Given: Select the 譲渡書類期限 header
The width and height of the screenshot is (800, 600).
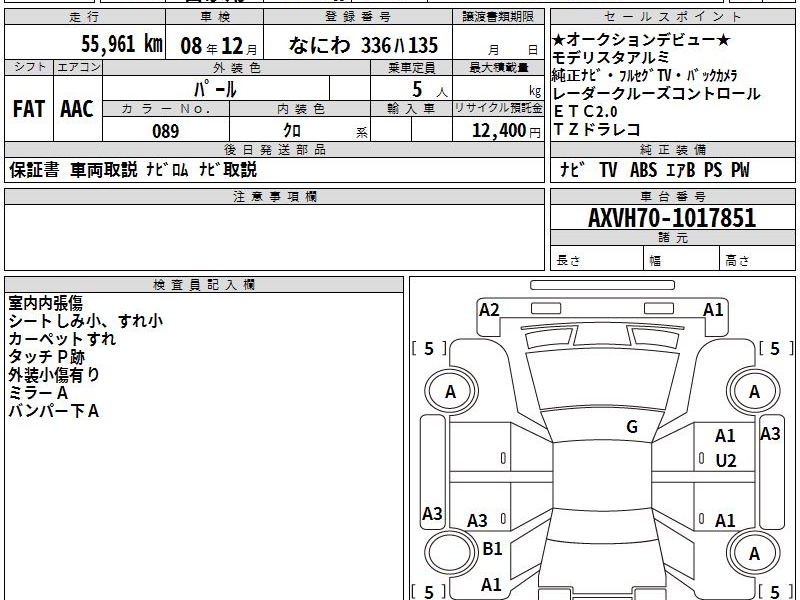Looking at the screenshot, I should tap(498, 17).
